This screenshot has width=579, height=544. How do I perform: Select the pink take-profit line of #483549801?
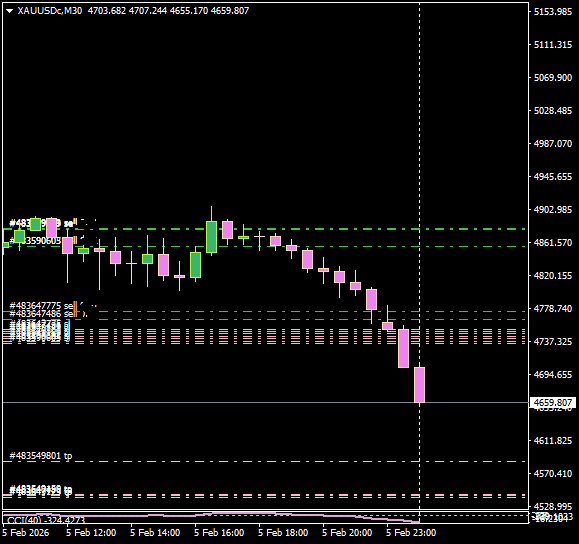(x=264, y=462)
